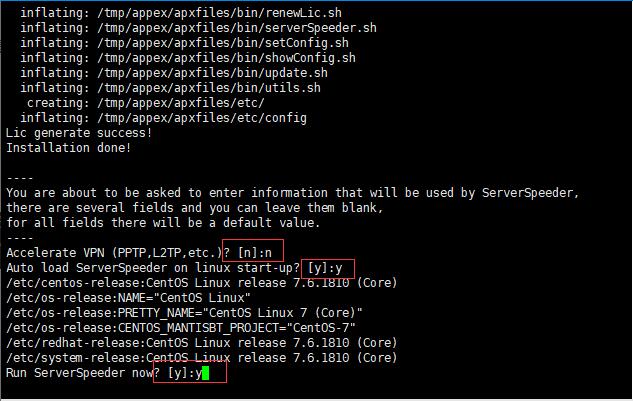Click the "Run ServerSpeeder now" answer field
The image size is (633, 401).
(x=188, y=373)
